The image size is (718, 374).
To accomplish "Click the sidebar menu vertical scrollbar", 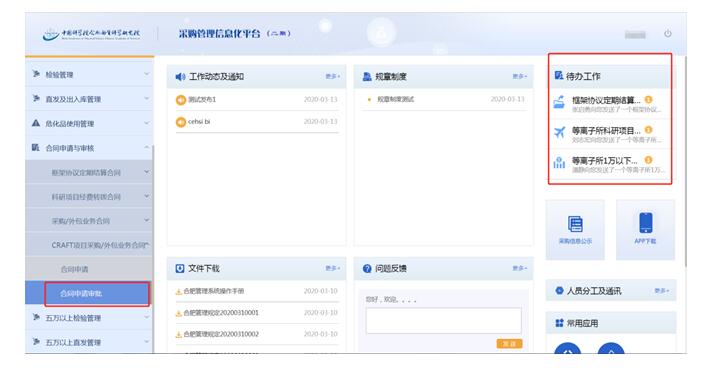I will [x=153, y=249].
